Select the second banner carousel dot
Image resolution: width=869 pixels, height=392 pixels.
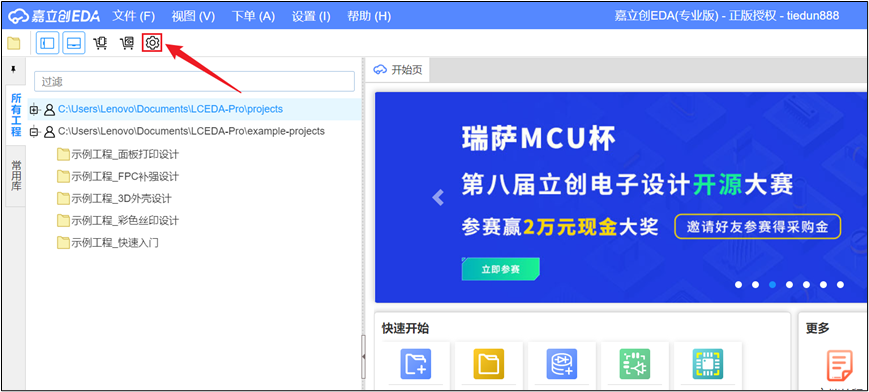pos(755,284)
